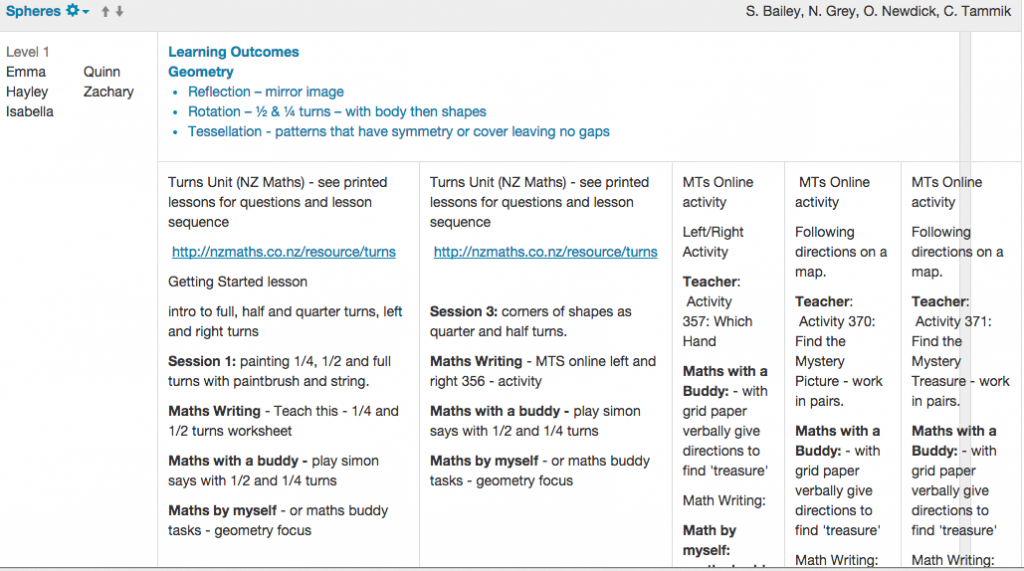Open the second nzmaths turns link
The width and height of the screenshot is (1024, 571).
tap(545, 252)
